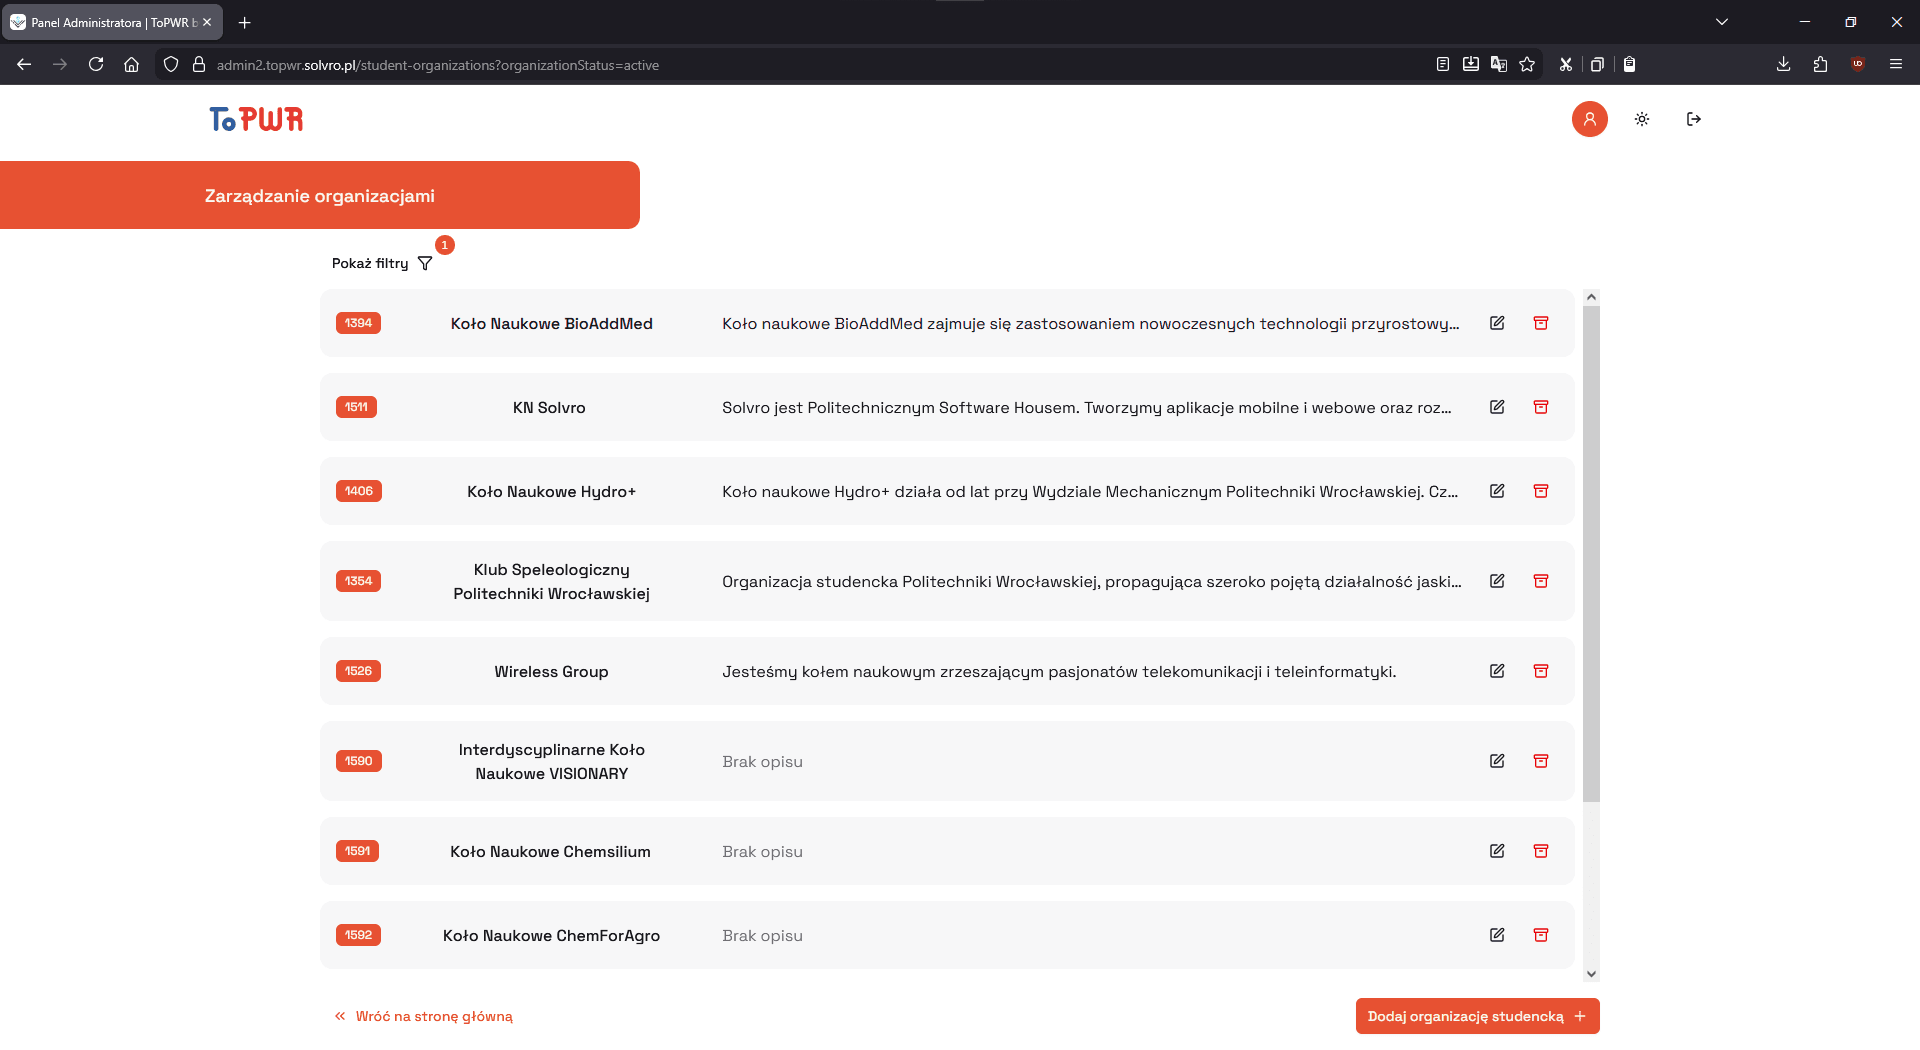Screen dimensions: 1920x1050
Task: Click the ToPWR logo
Action: tap(255, 119)
